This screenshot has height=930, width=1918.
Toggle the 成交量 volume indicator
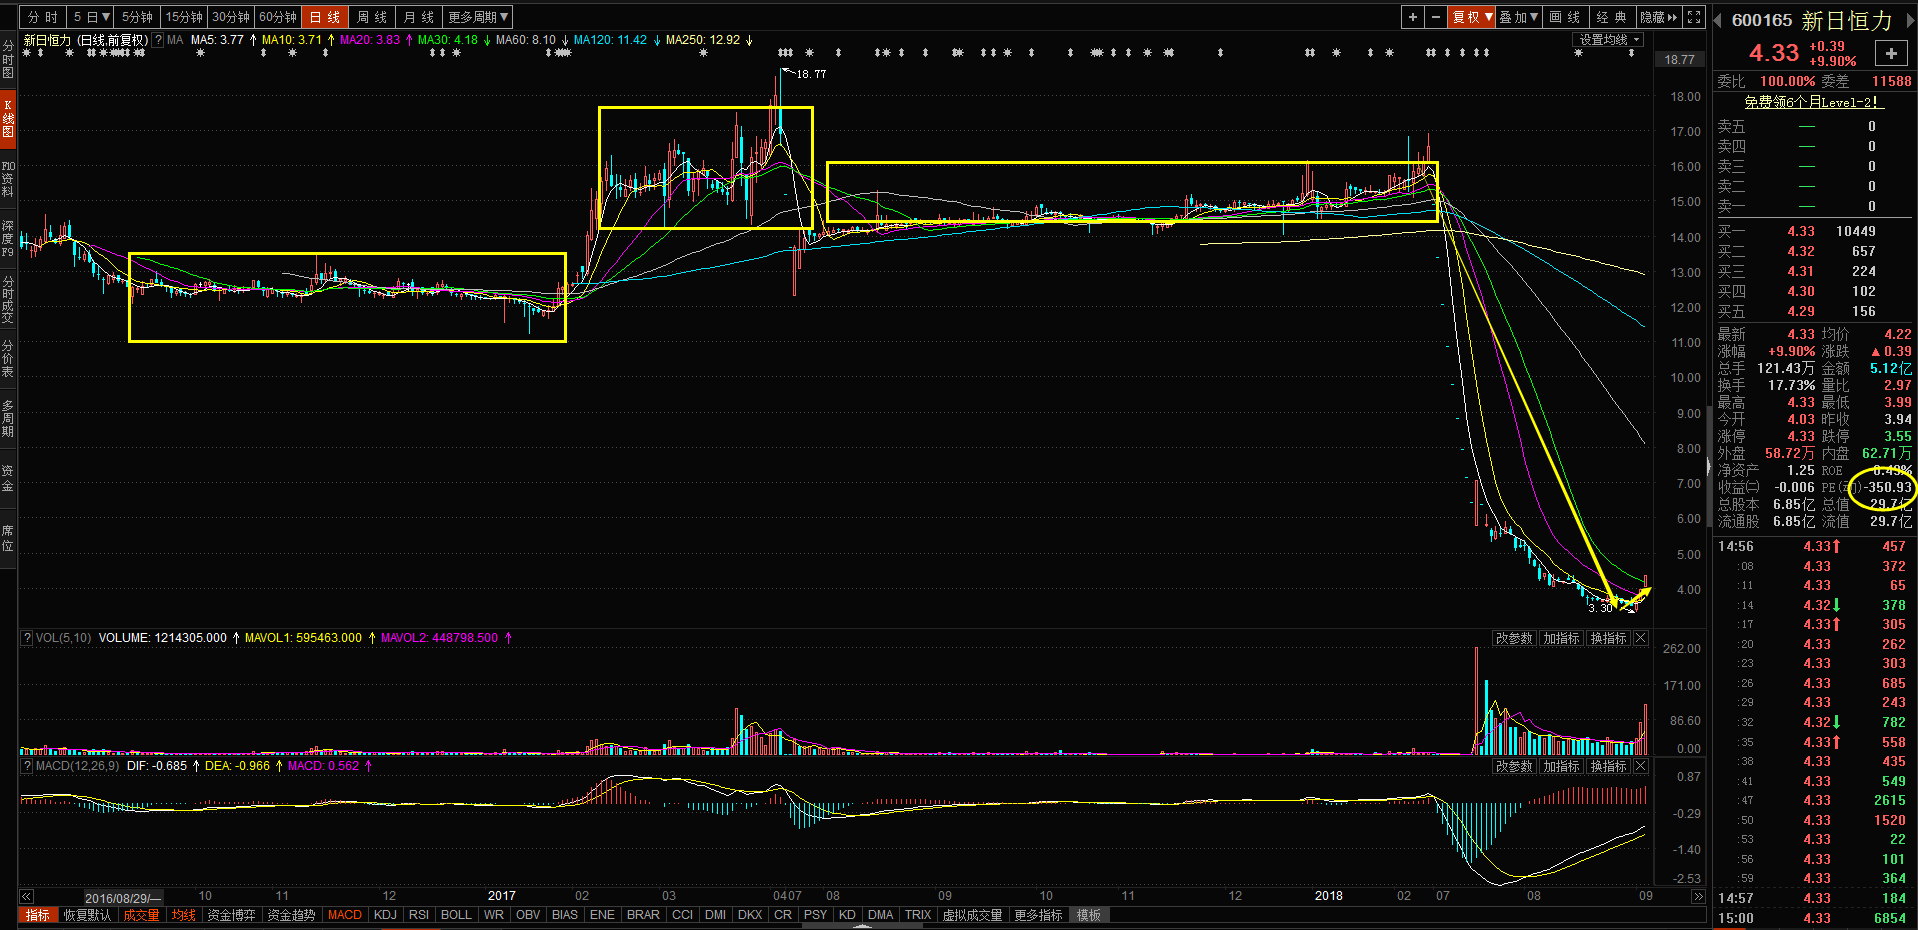[141, 915]
